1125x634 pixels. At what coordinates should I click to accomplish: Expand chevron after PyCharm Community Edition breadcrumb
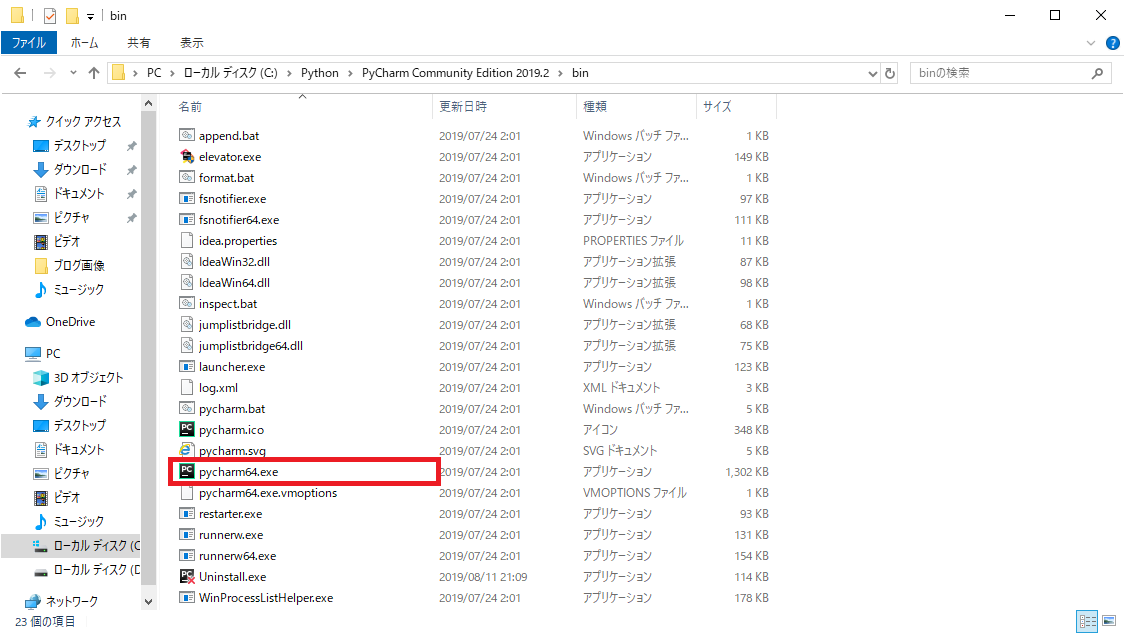560,73
